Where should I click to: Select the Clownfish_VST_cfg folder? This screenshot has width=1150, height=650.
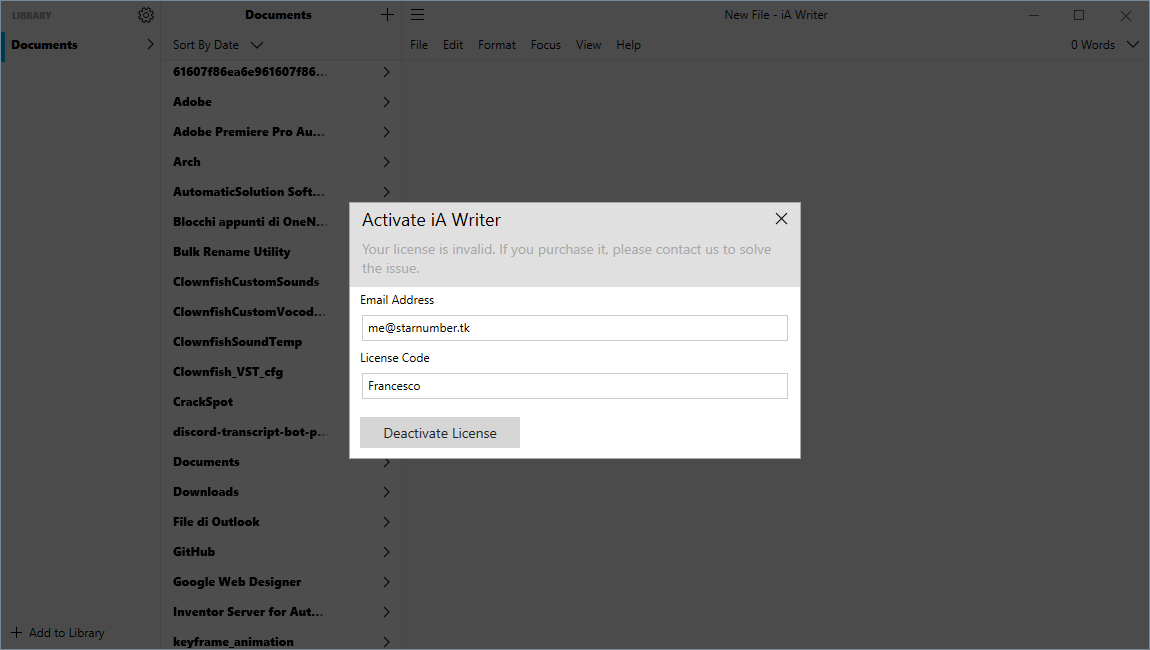[x=228, y=372]
